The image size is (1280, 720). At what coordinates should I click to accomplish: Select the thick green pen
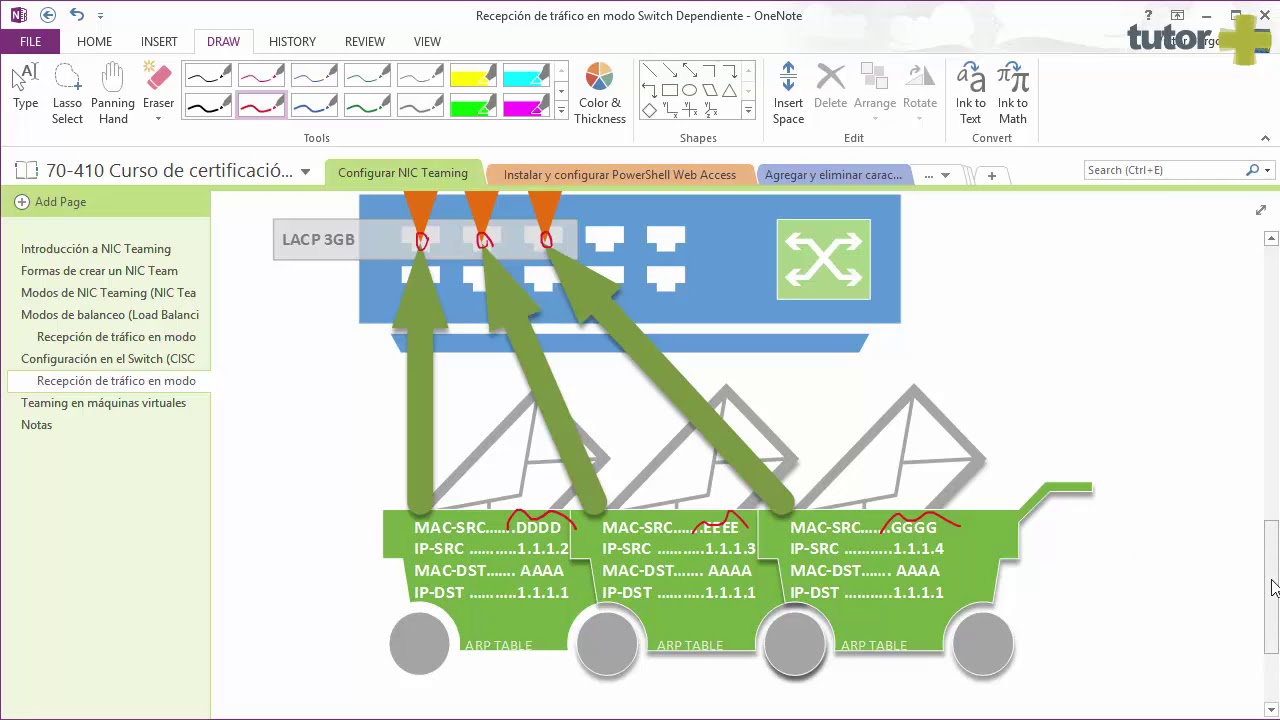[367, 105]
